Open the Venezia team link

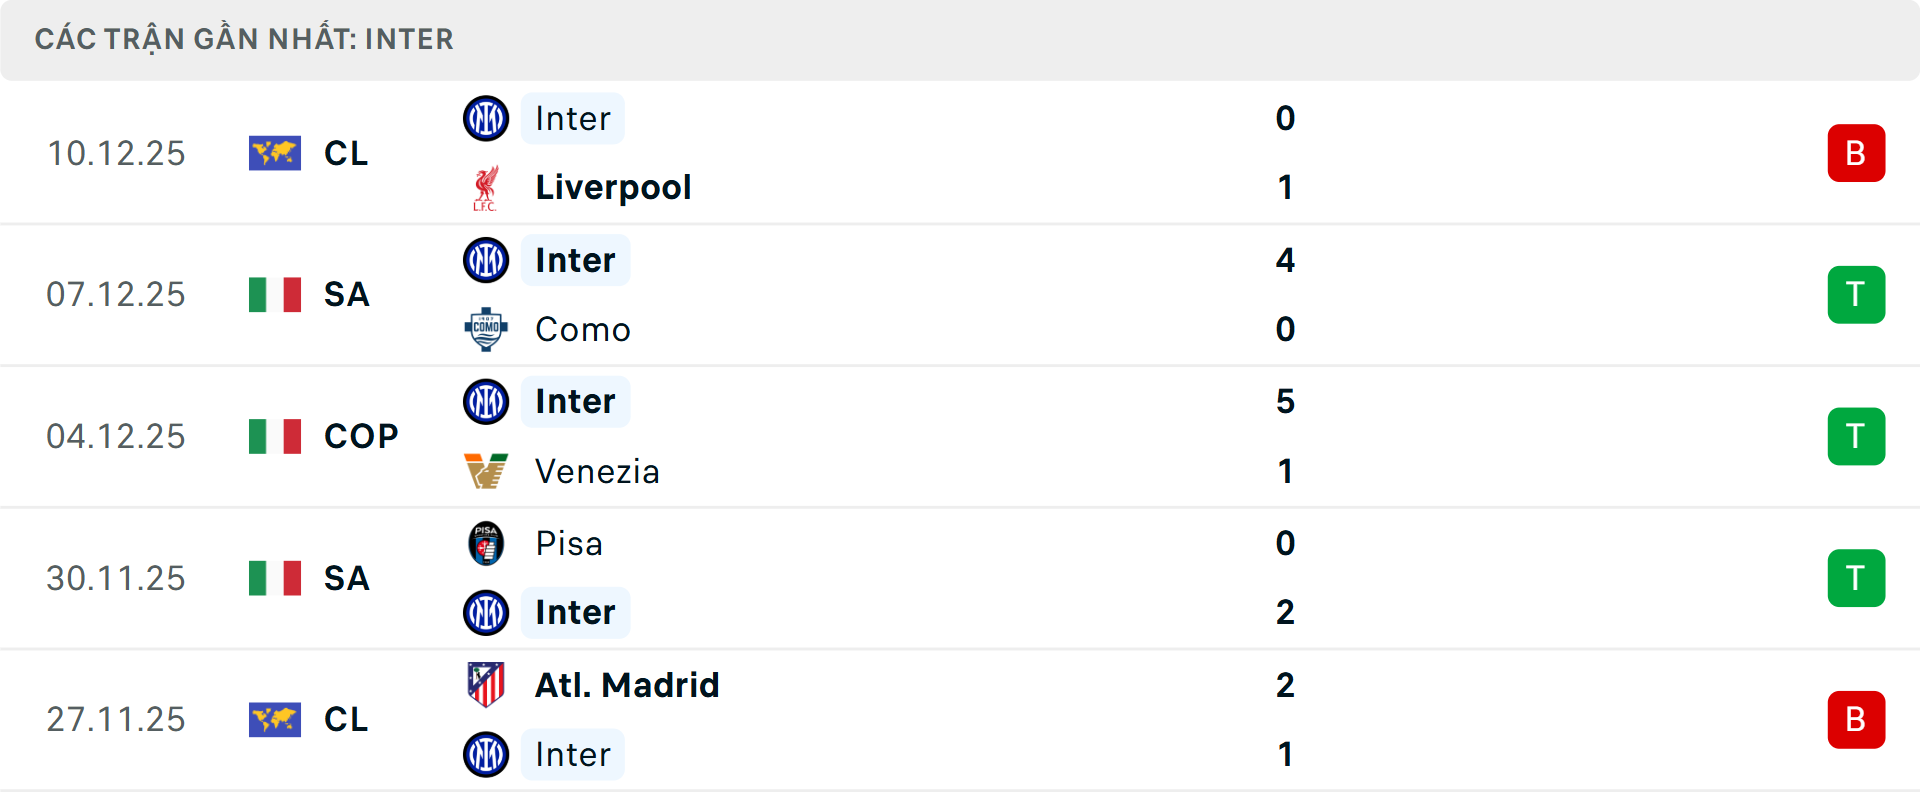(597, 471)
